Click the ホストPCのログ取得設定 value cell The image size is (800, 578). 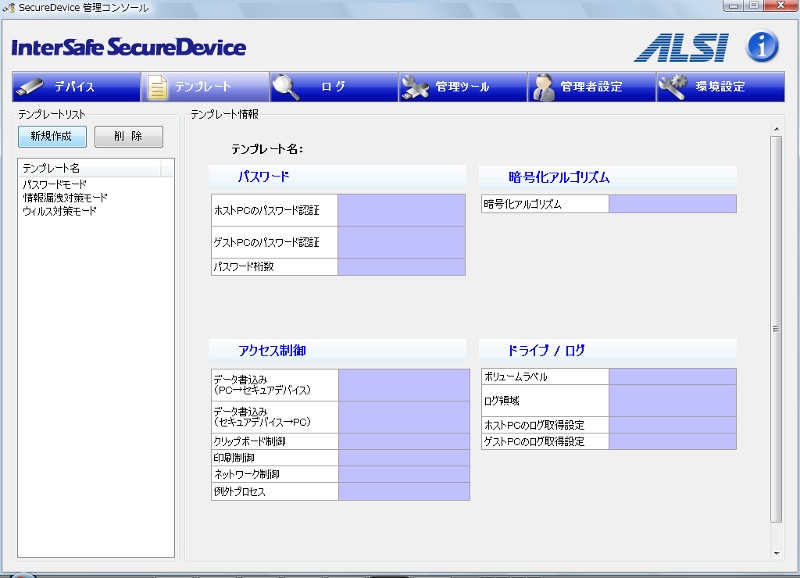[672, 425]
